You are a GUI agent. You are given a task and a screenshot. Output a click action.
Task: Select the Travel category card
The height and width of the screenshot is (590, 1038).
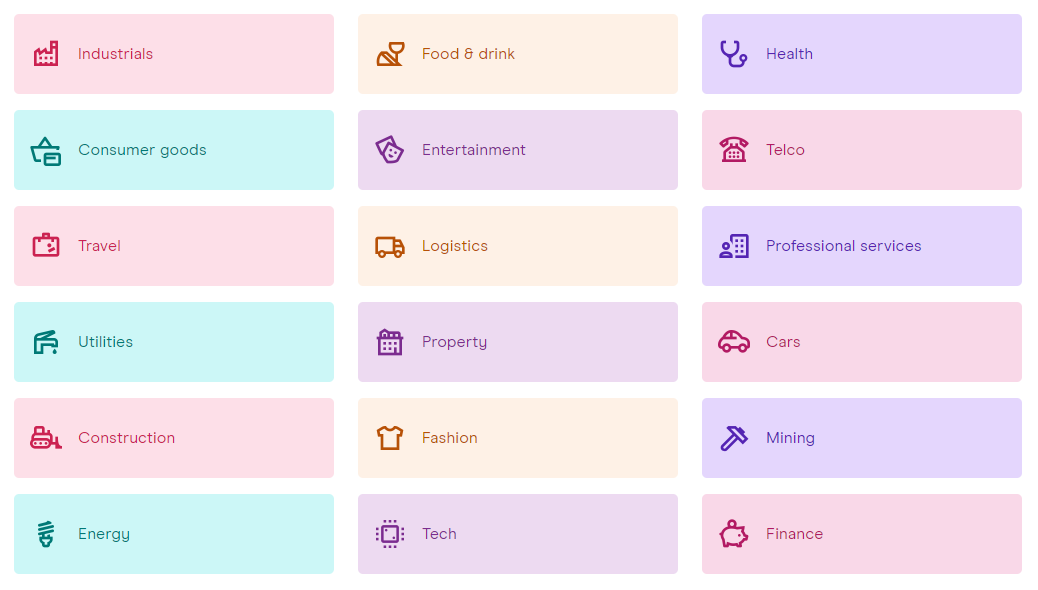pos(174,246)
